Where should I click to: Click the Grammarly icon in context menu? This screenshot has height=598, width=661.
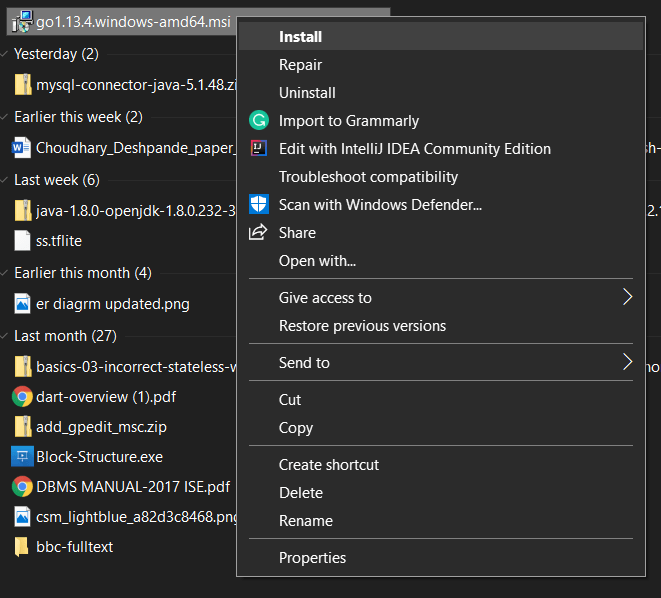(x=259, y=121)
